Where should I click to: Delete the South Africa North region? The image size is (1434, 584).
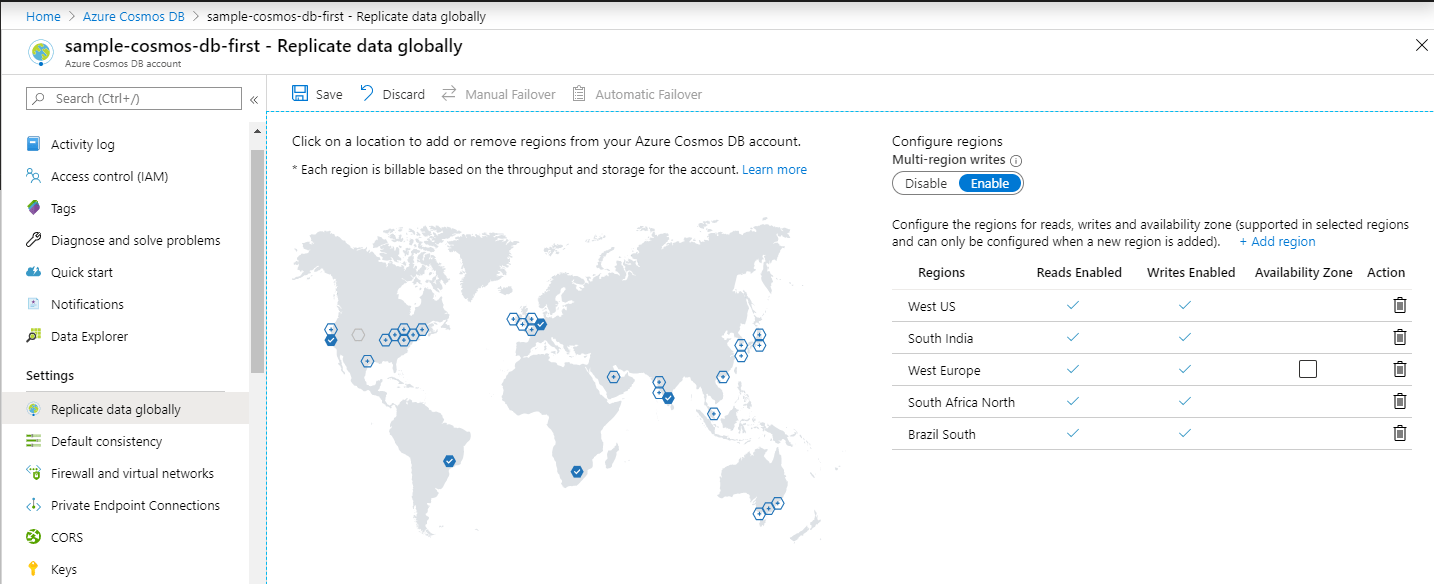point(1400,401)
